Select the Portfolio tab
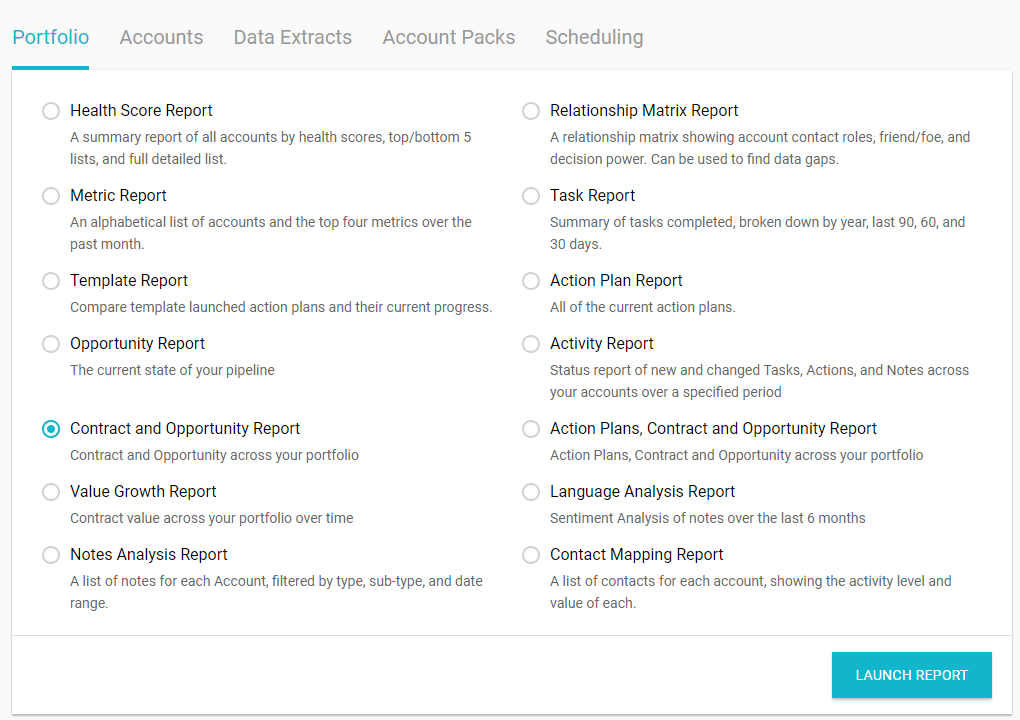The height and width of the screenshot is (720, 1020). 50,37
